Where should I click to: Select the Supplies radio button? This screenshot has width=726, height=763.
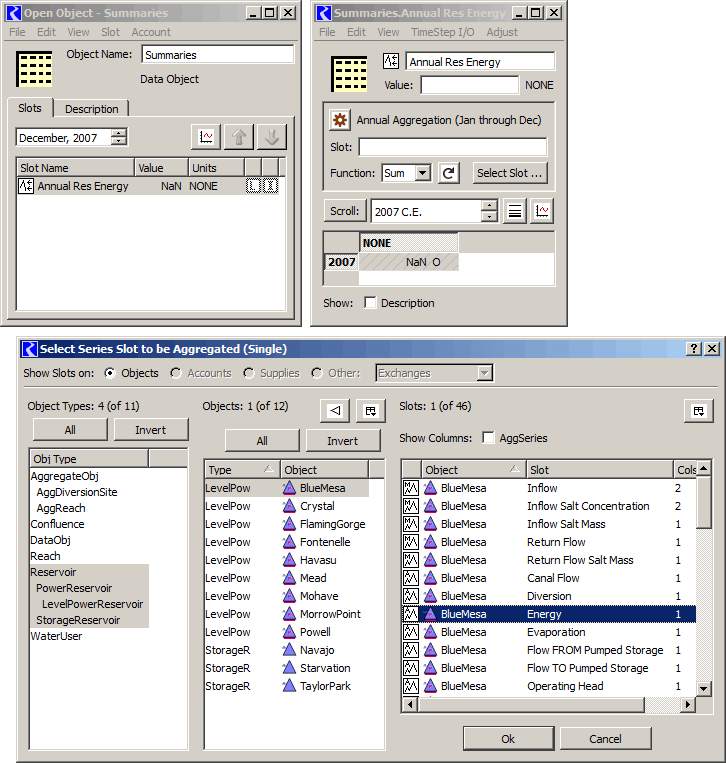(x=249, y=373)
